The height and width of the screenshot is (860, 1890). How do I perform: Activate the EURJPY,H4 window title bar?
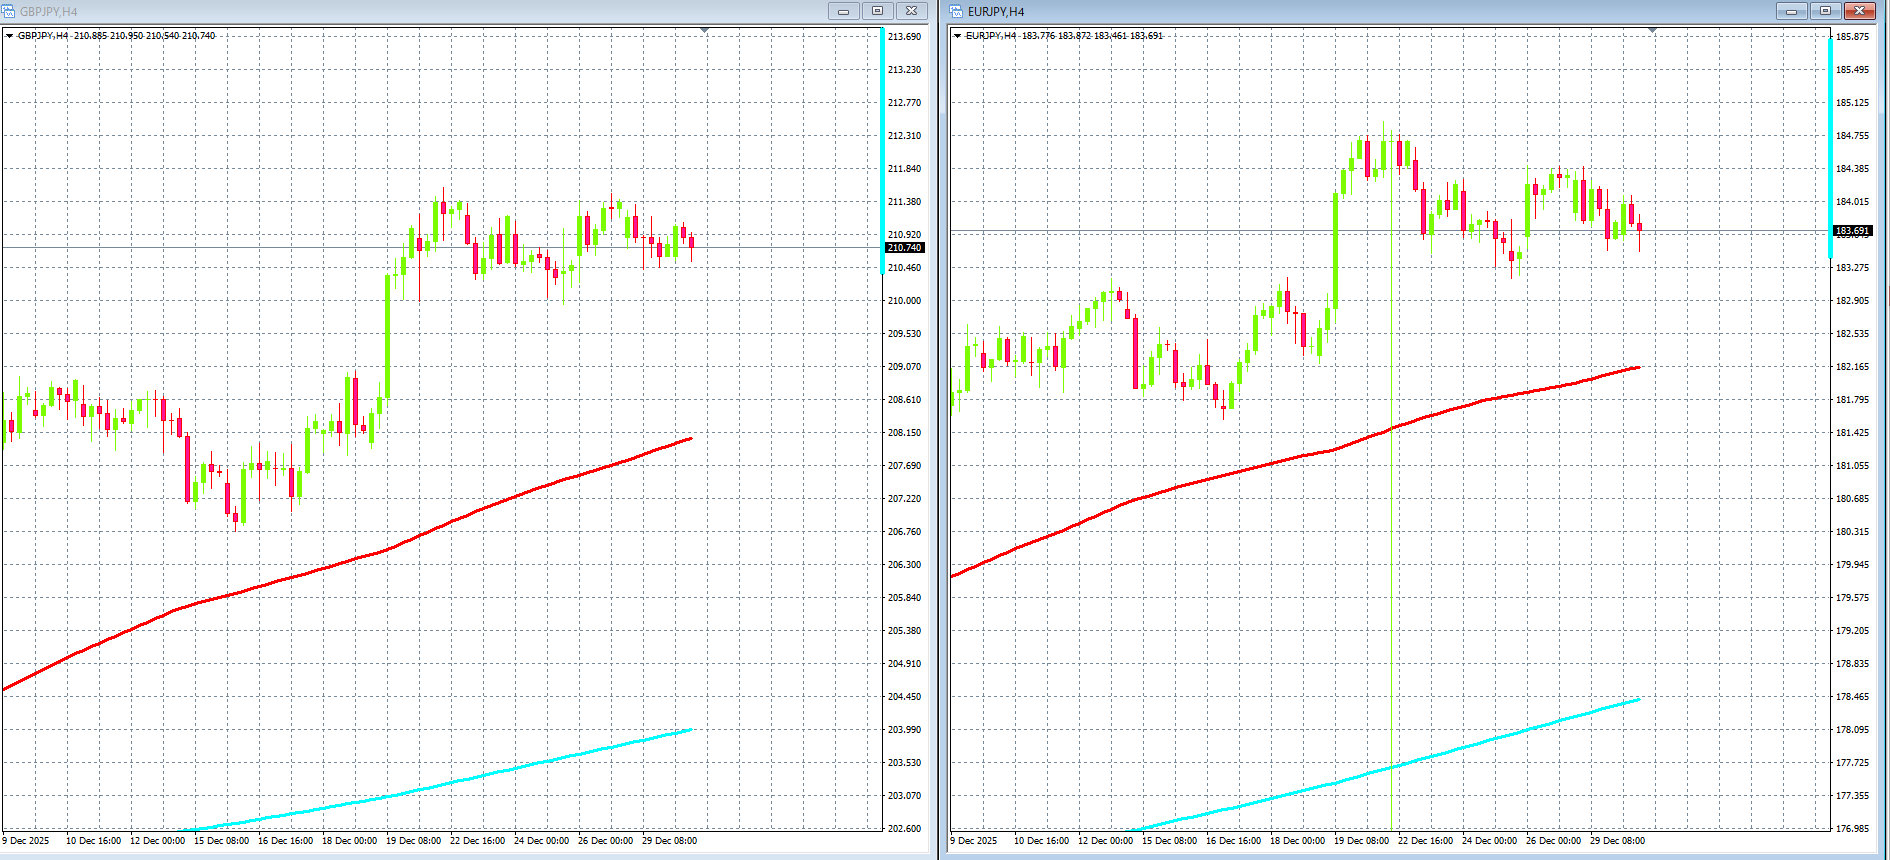point(1350,11)
